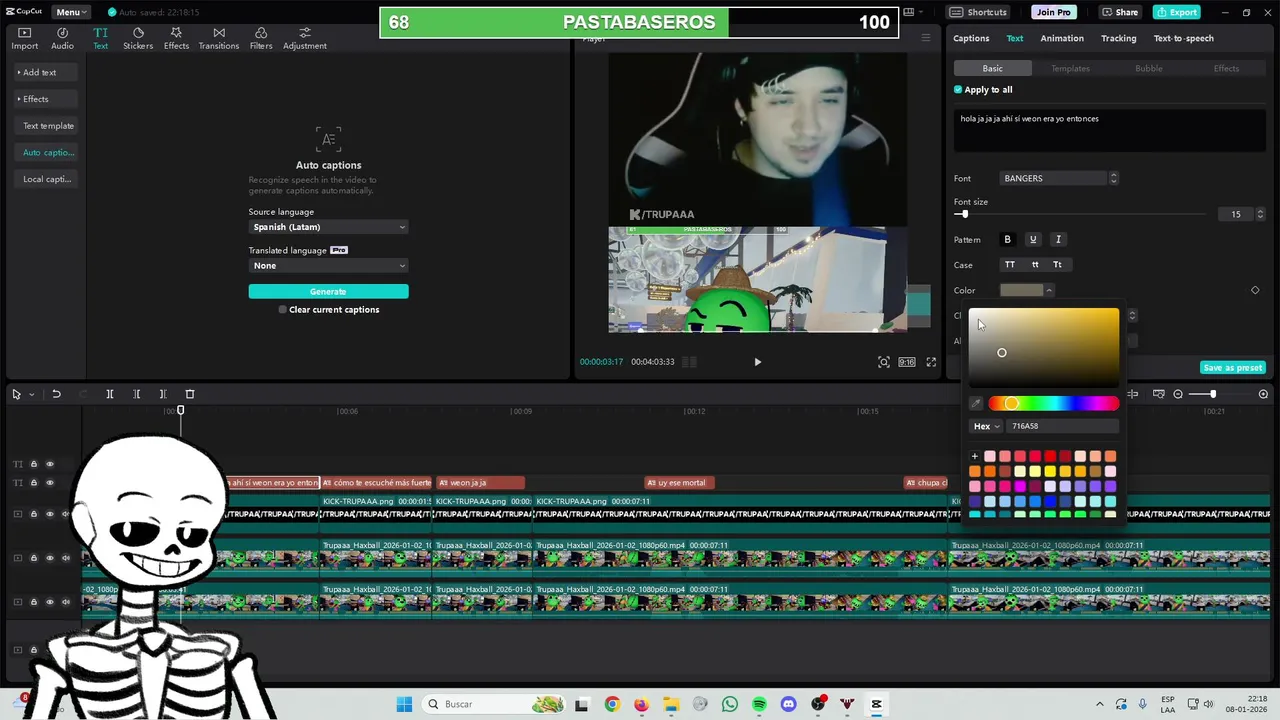Play the preview video
Screen dimensions: 1280x720
pos(757,362)
